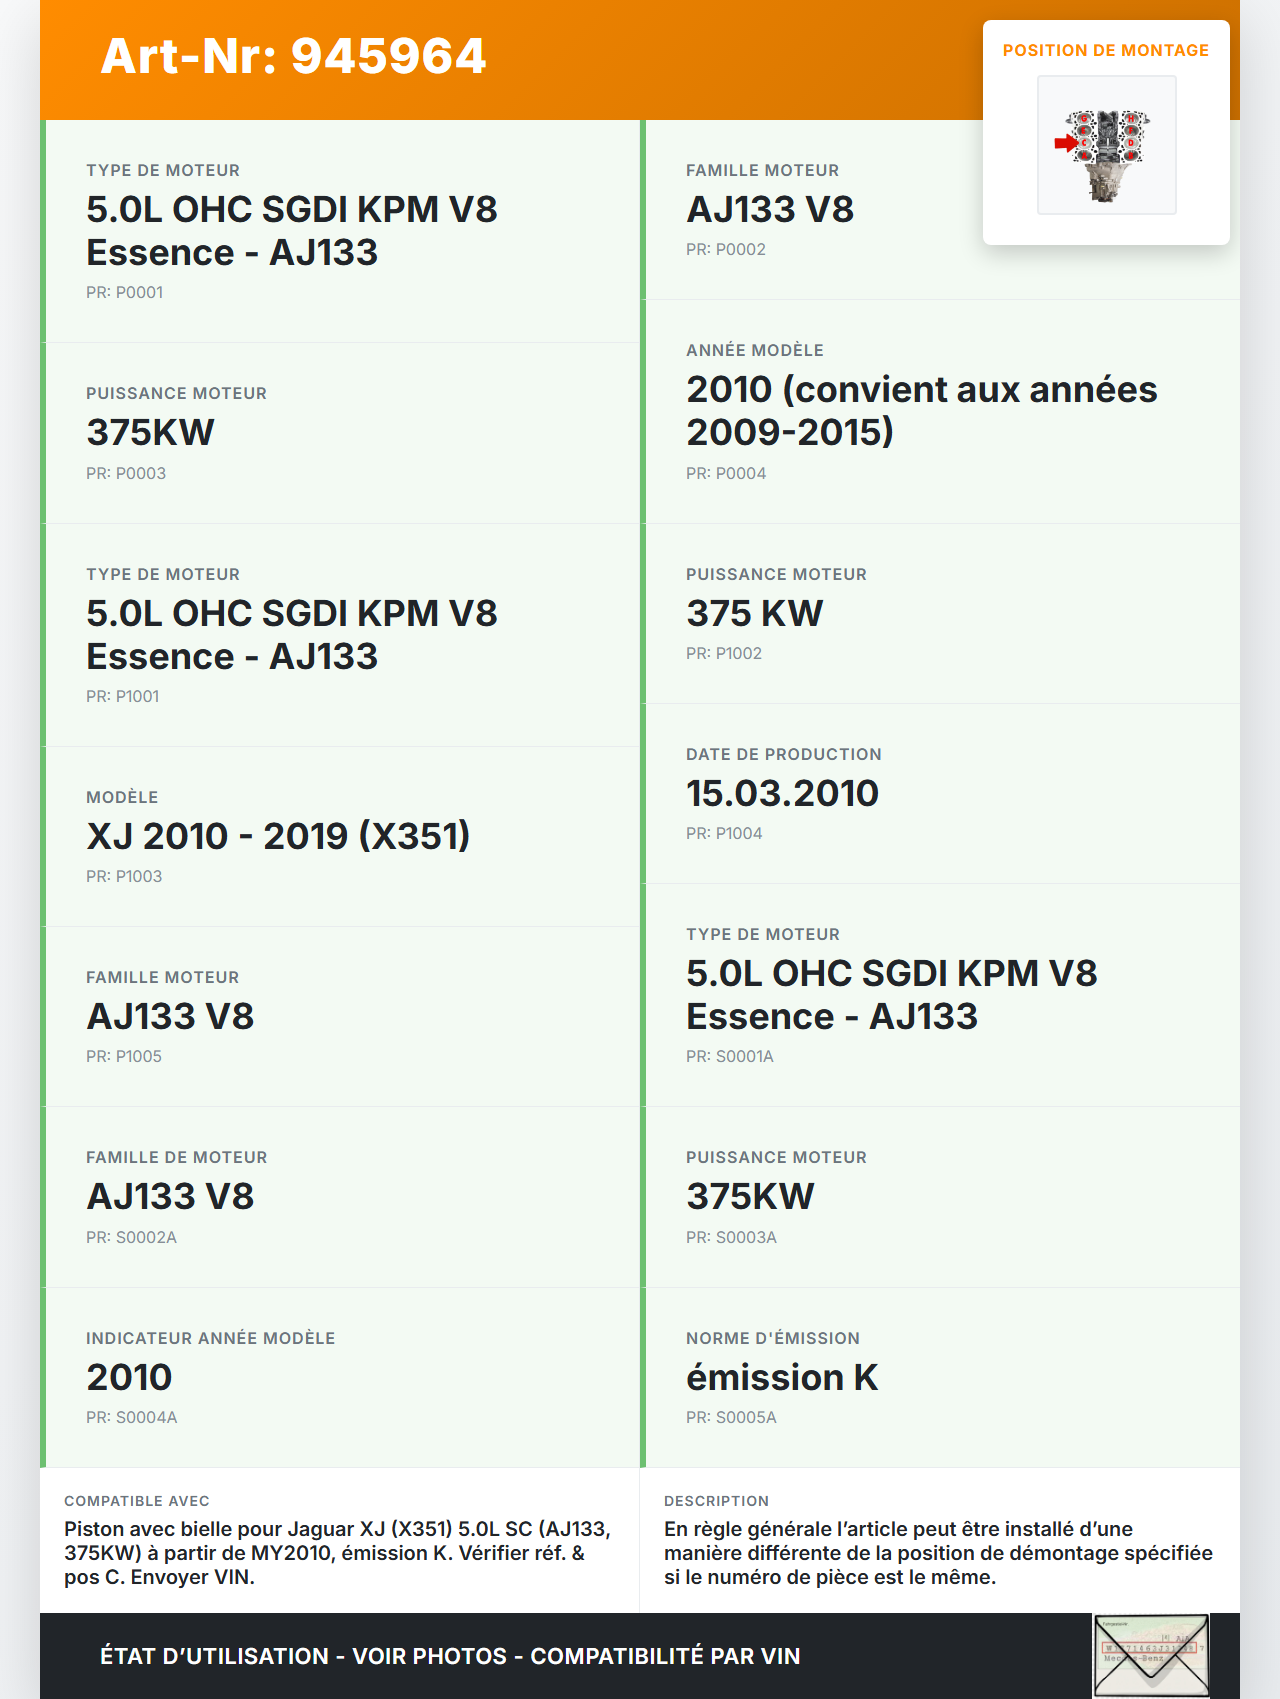Click the red arrow on engine diagram

(x=1066, y=143)
